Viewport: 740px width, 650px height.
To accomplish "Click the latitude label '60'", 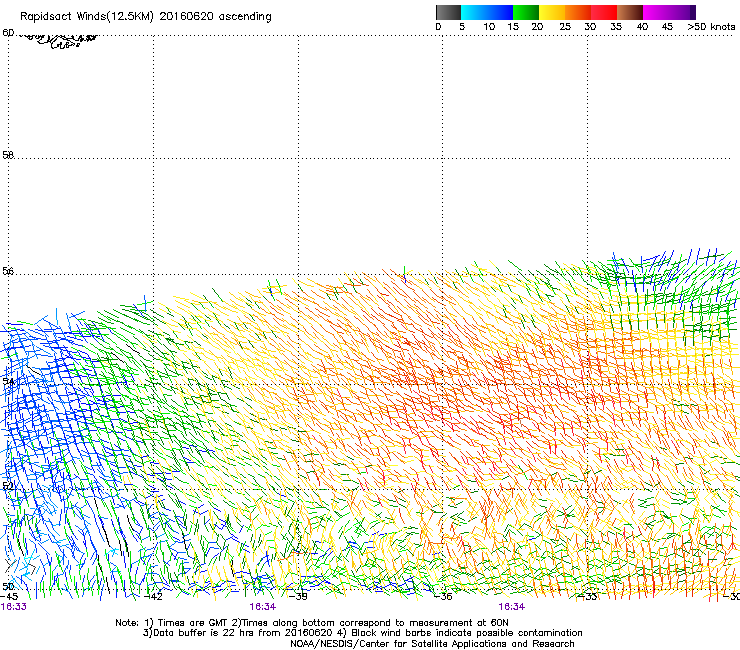I will coord(8,33).
